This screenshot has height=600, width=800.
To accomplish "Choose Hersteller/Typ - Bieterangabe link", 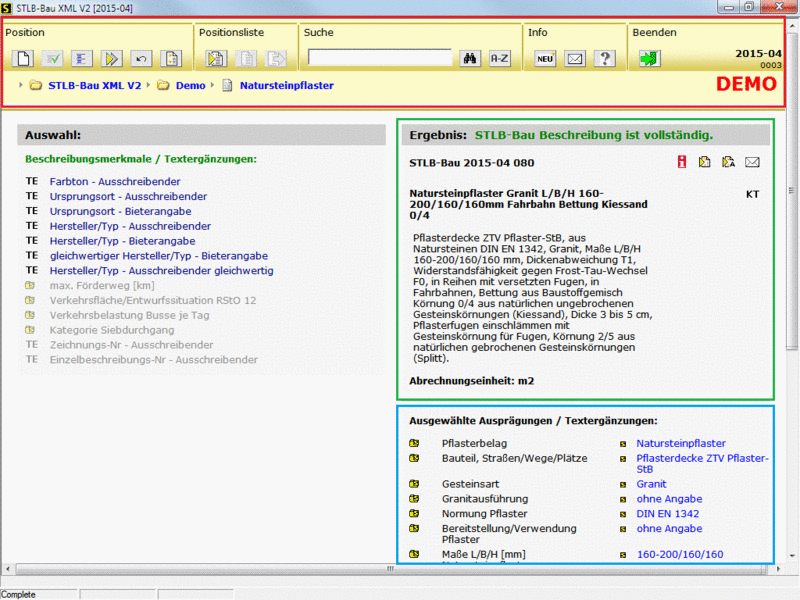I will tap(122, 240).
